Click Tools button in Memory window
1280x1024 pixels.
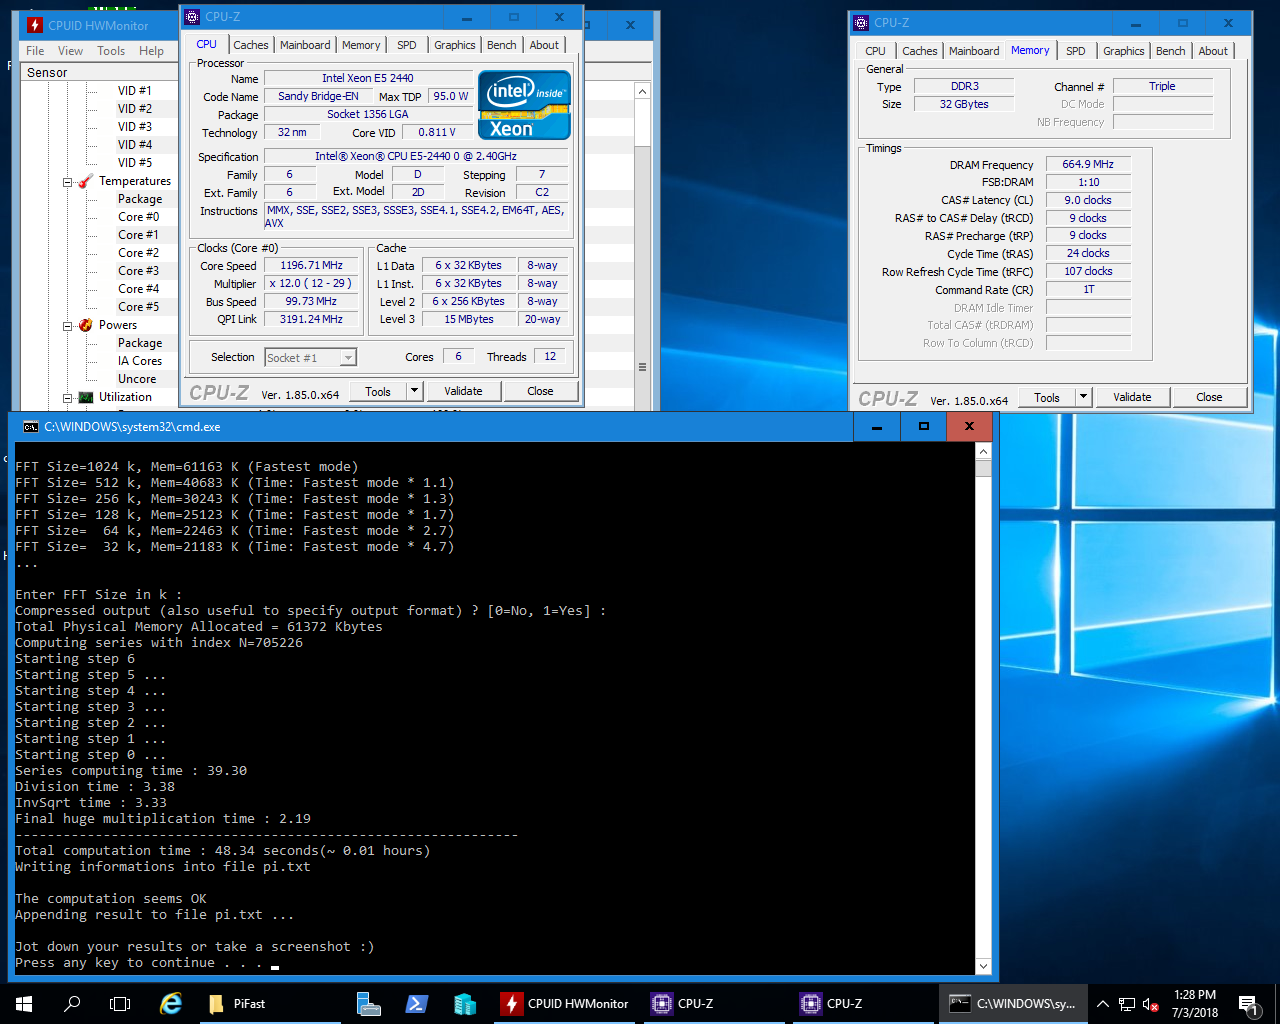click(1047, 397)
